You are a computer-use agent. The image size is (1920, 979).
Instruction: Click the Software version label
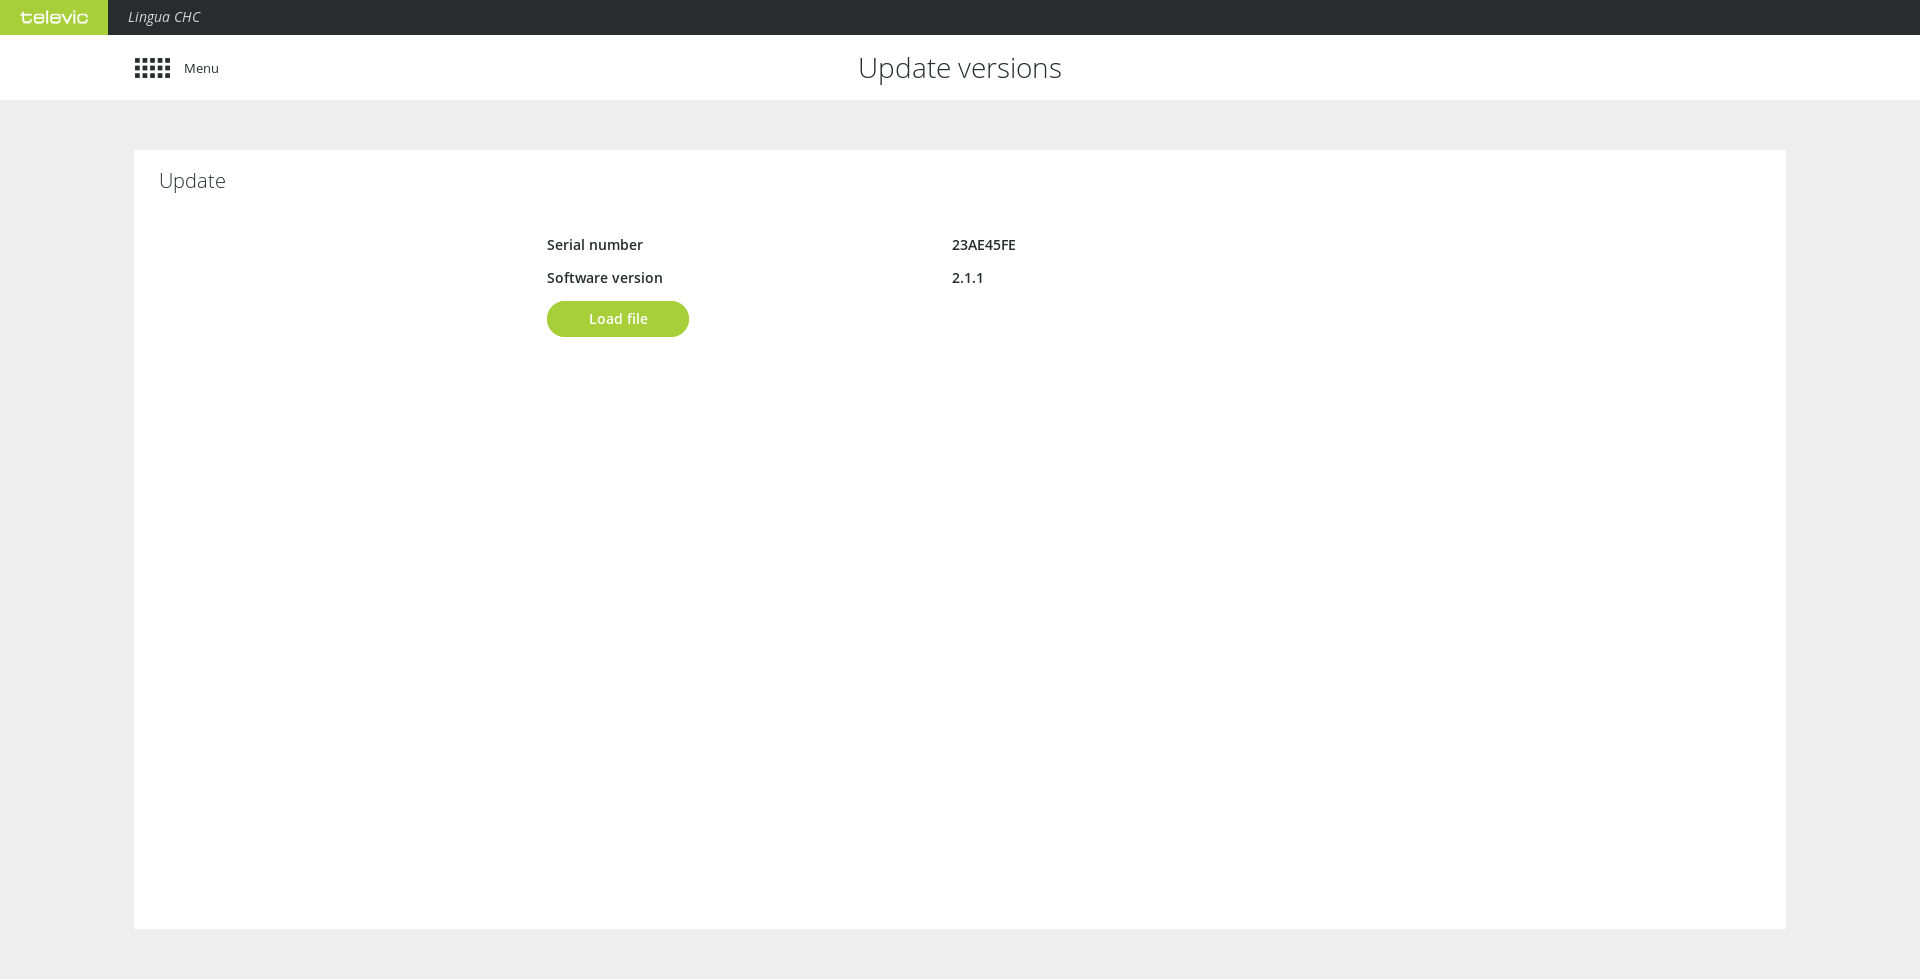pos(604,278)
